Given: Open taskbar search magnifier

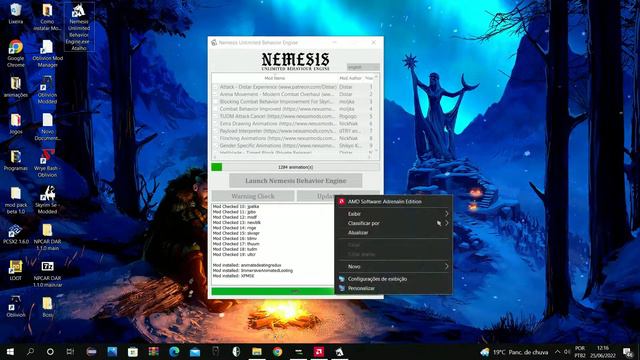Looking at the screenshot, I should click(x=30, y=351).
